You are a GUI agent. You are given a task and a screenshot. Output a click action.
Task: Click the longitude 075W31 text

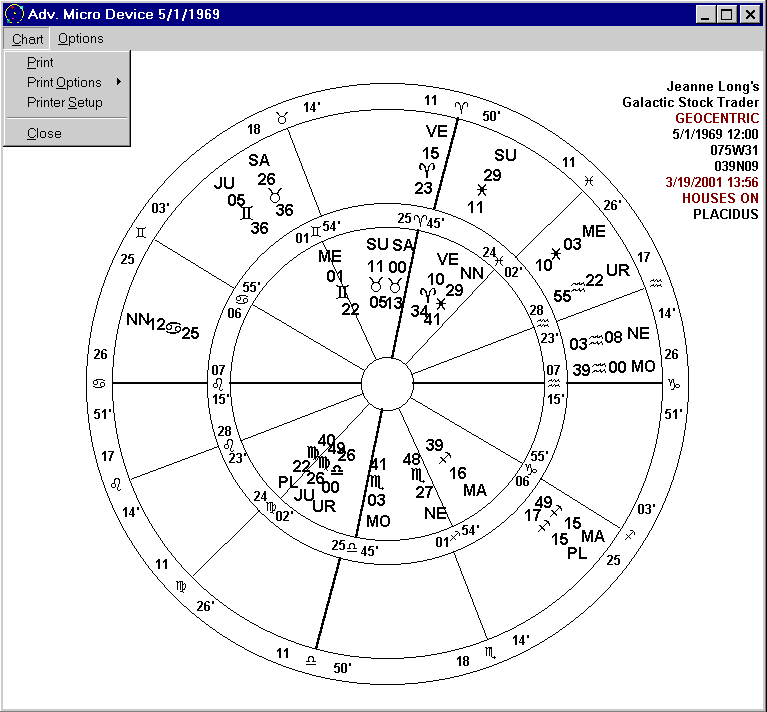(x=734, y=151)
